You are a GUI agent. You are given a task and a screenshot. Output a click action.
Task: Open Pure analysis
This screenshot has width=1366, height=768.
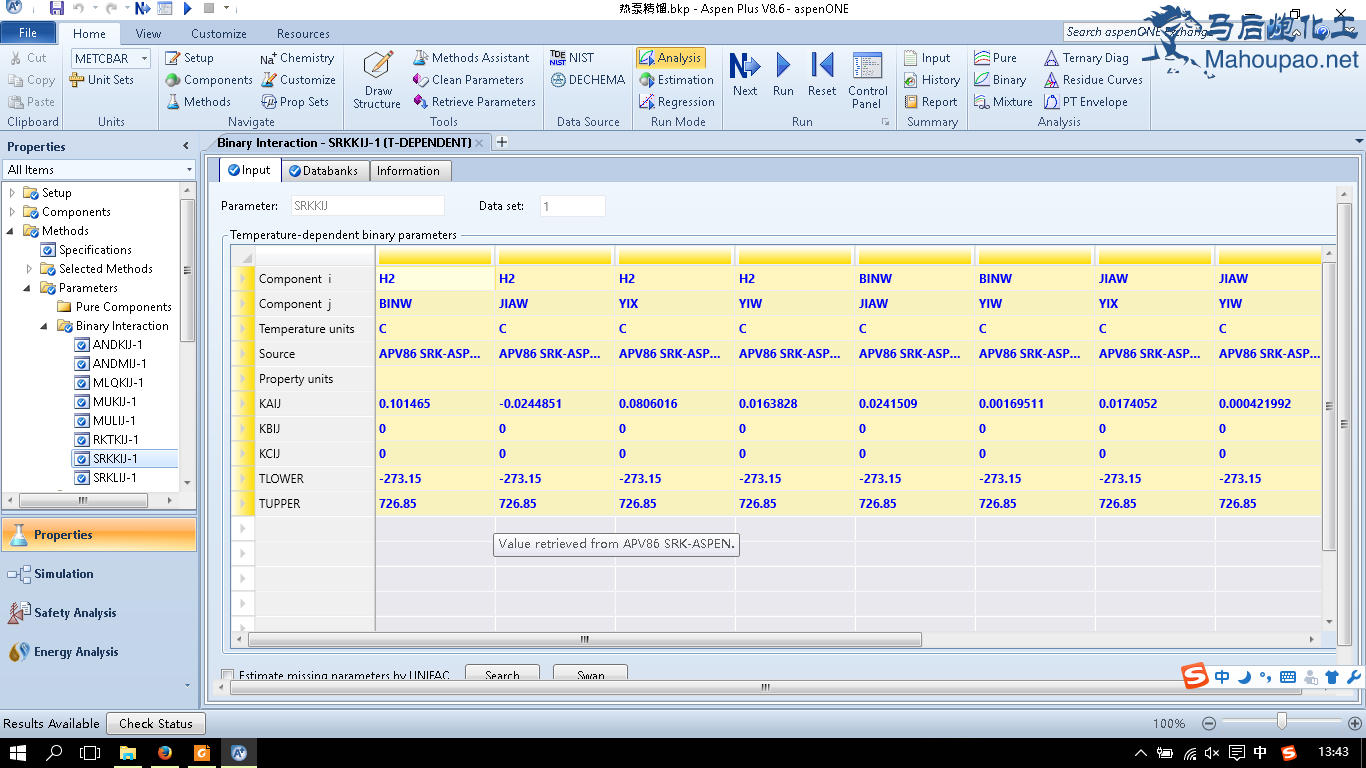[x=995, y=58]
